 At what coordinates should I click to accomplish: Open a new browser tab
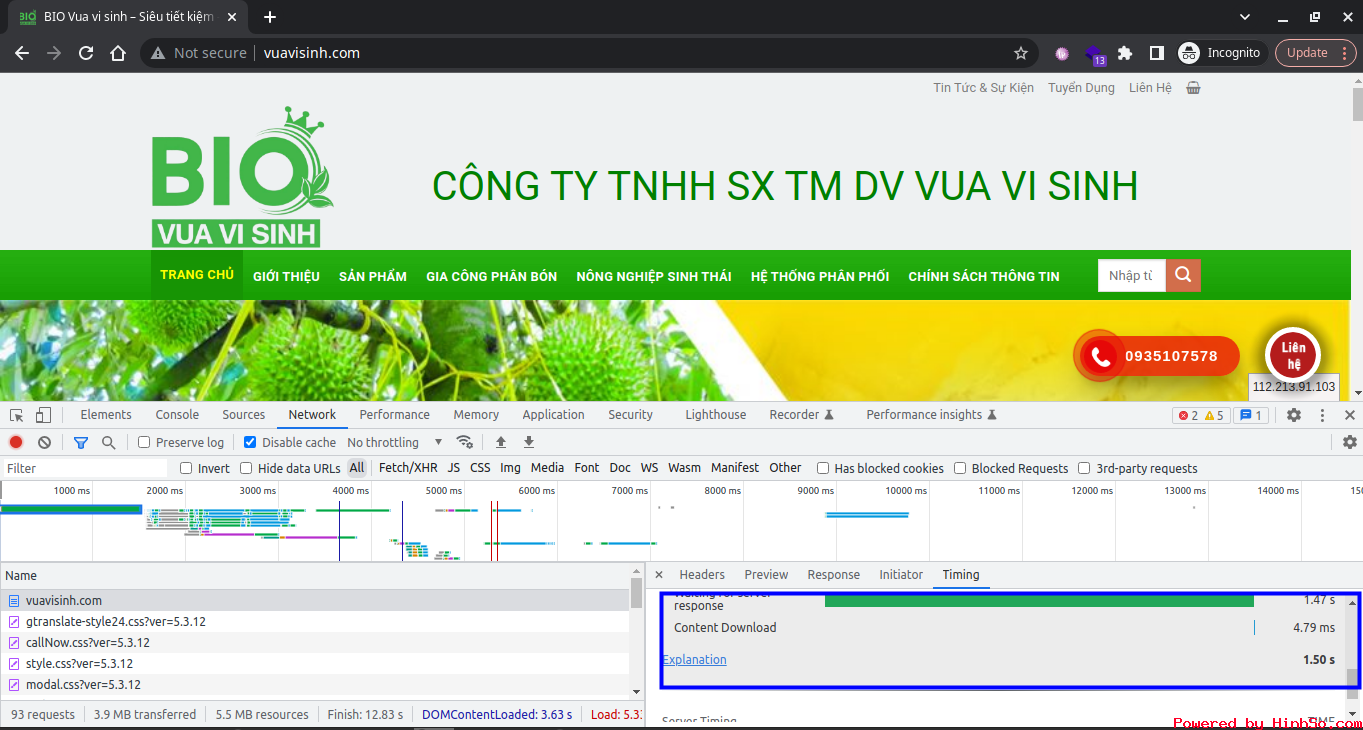click(x=270, y=17)
